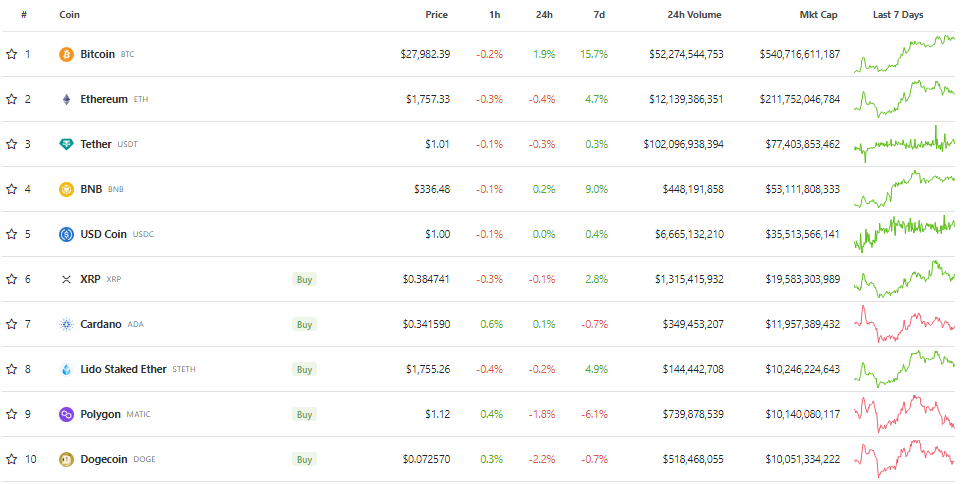Buy Cardano using its Buy button

(x=304, y=324)
